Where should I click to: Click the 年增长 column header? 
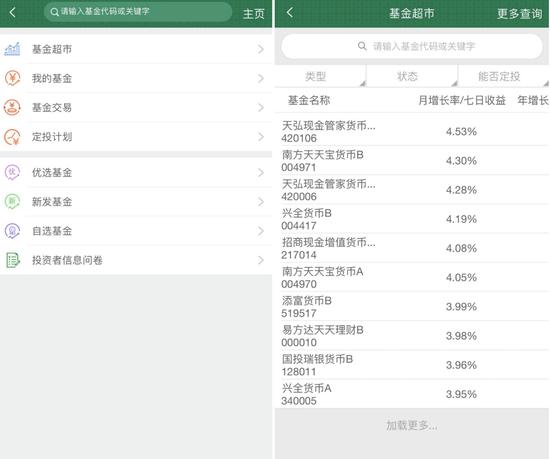[533, 101]
